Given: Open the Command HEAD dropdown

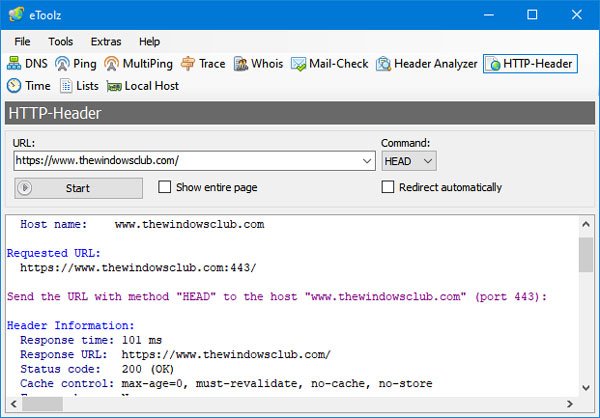Looking at the screenshot, I should coord(409,161).
